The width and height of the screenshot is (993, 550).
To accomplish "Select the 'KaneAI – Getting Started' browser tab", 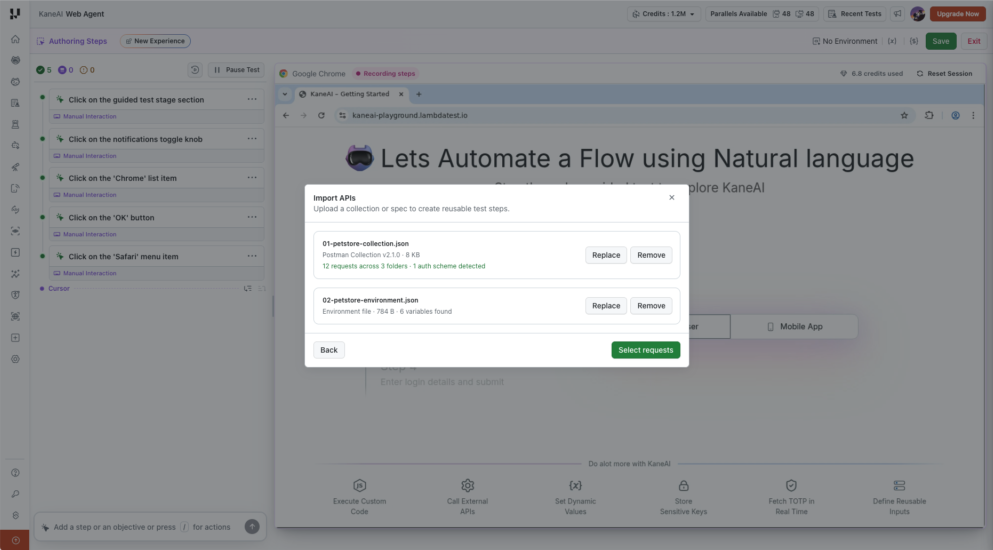I will click(x=350, y=94).
